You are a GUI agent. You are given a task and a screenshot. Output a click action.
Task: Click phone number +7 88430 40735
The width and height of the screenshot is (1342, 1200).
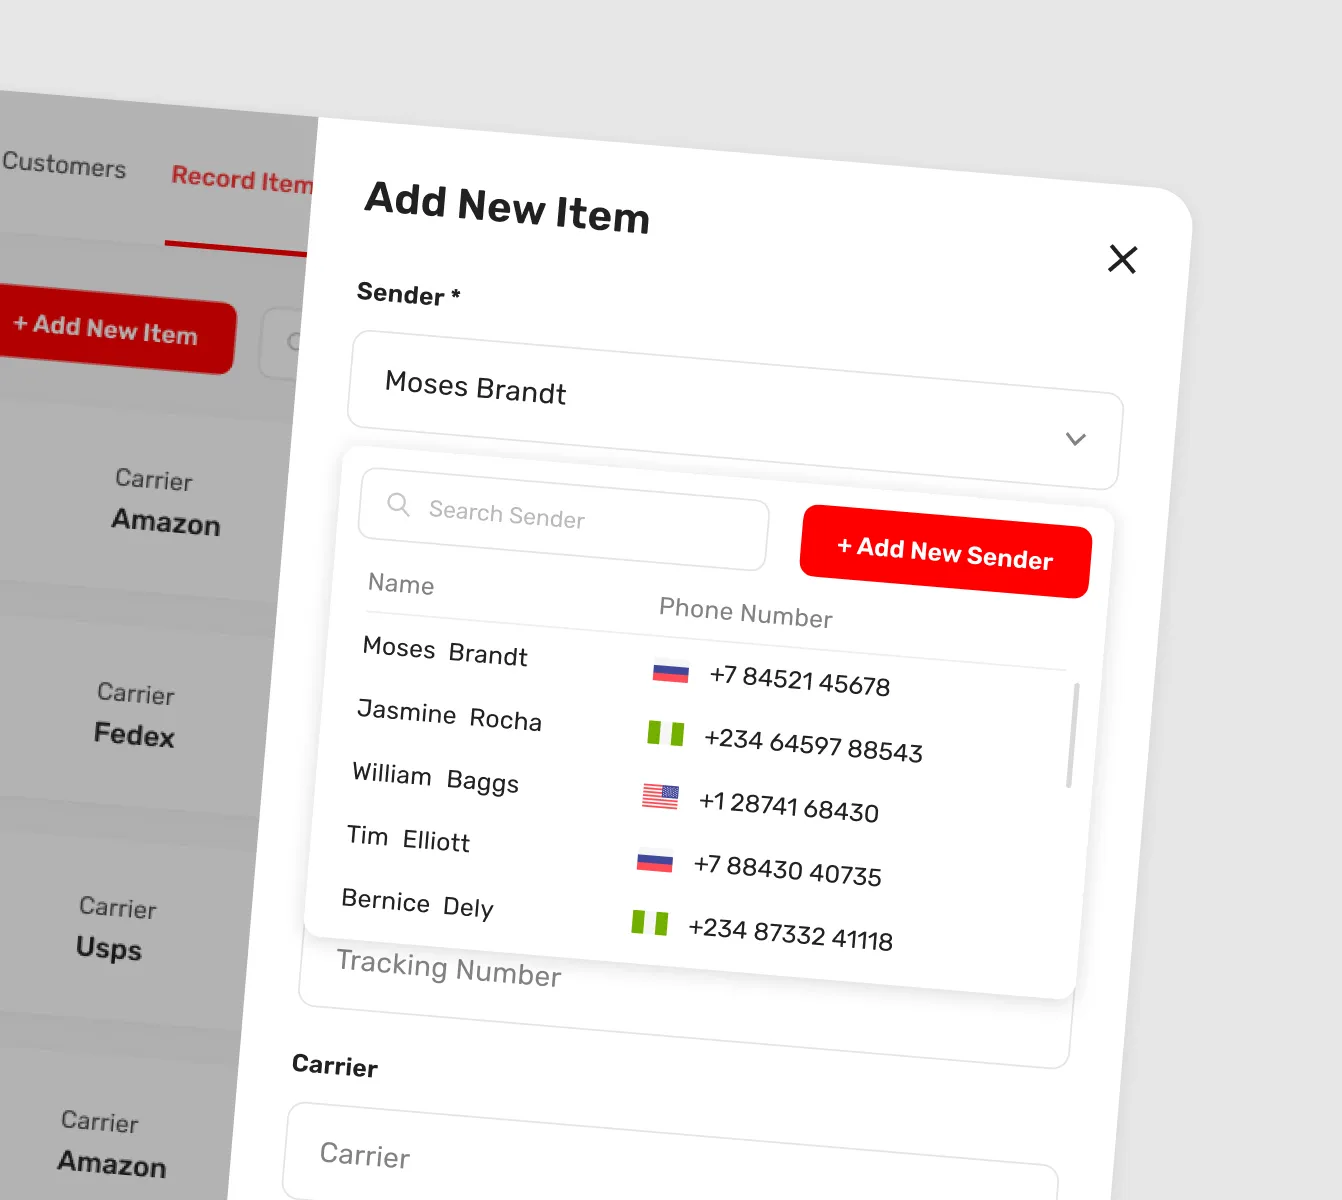[x=787, y=870]
